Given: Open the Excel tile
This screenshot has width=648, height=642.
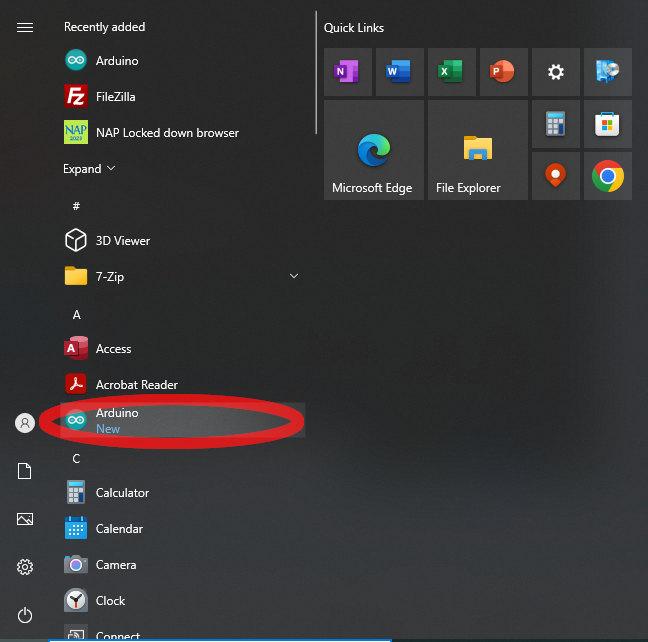Looking at the screenshot, I should click(452, 72).
